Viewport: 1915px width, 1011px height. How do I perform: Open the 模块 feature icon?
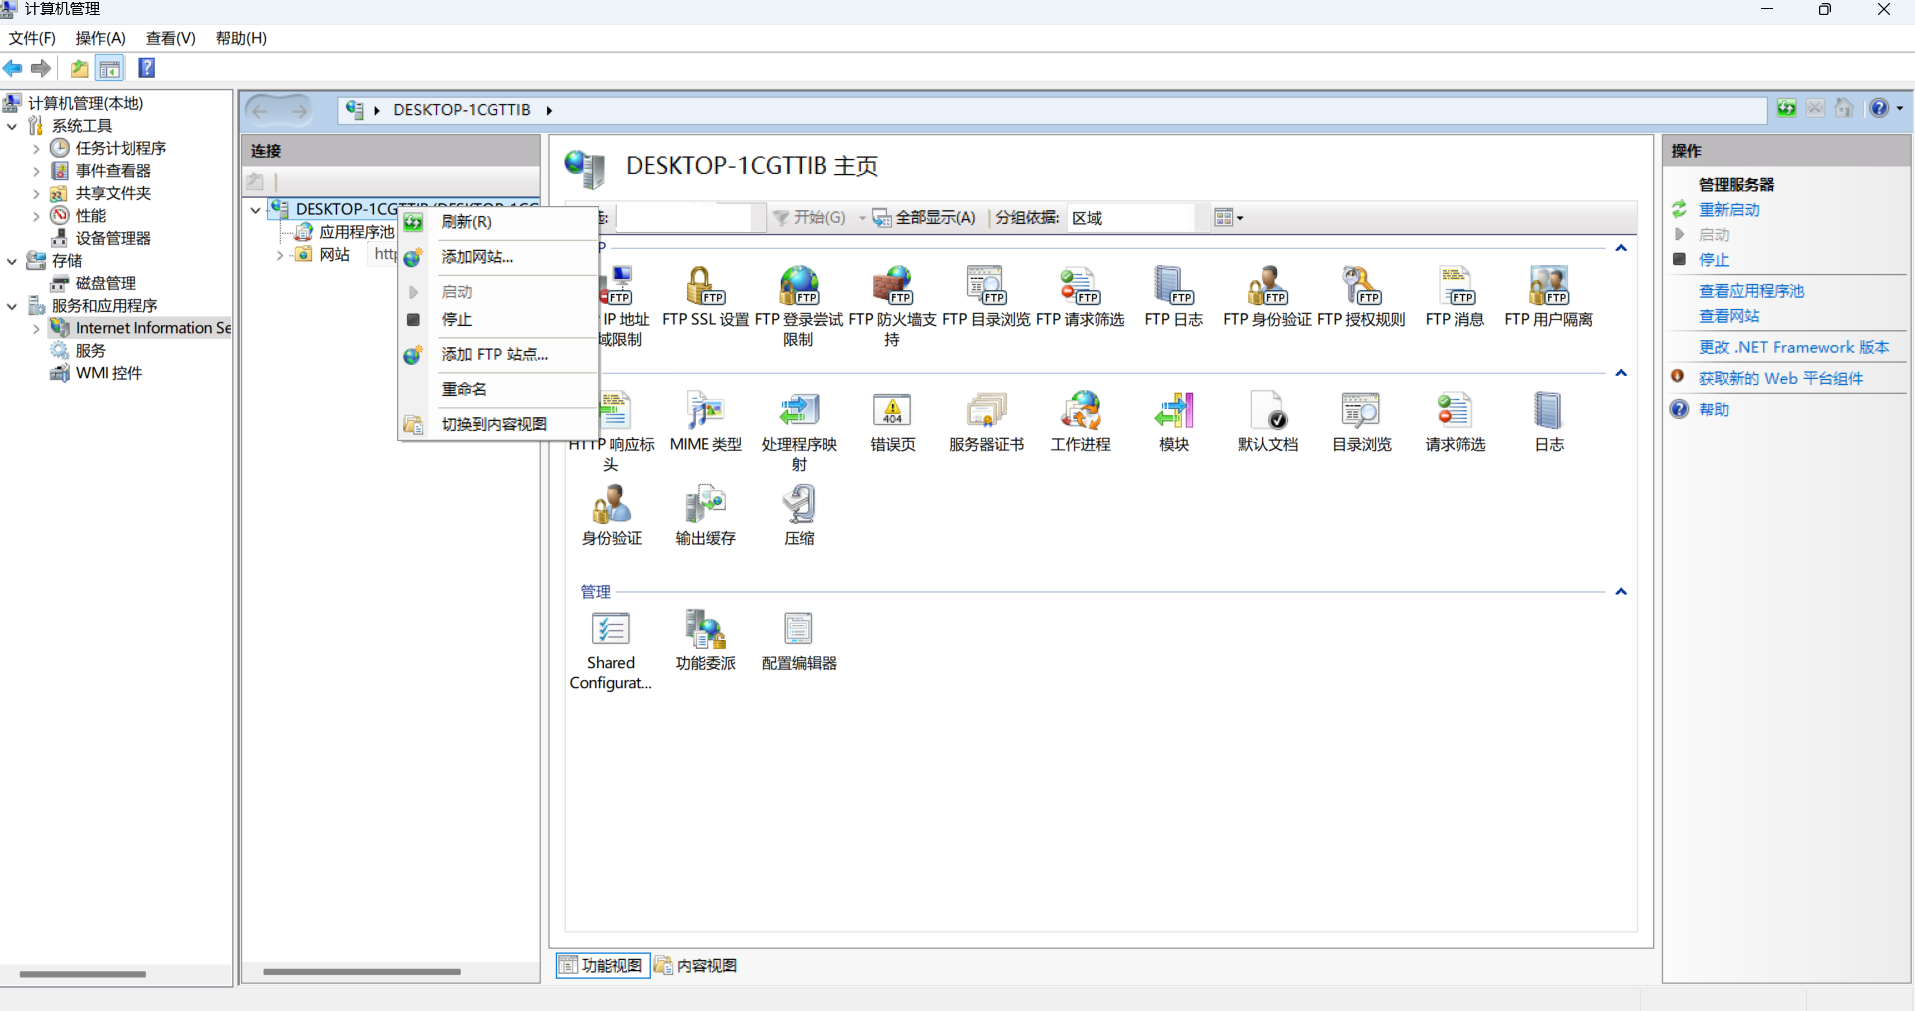[x=1173, y=422]
